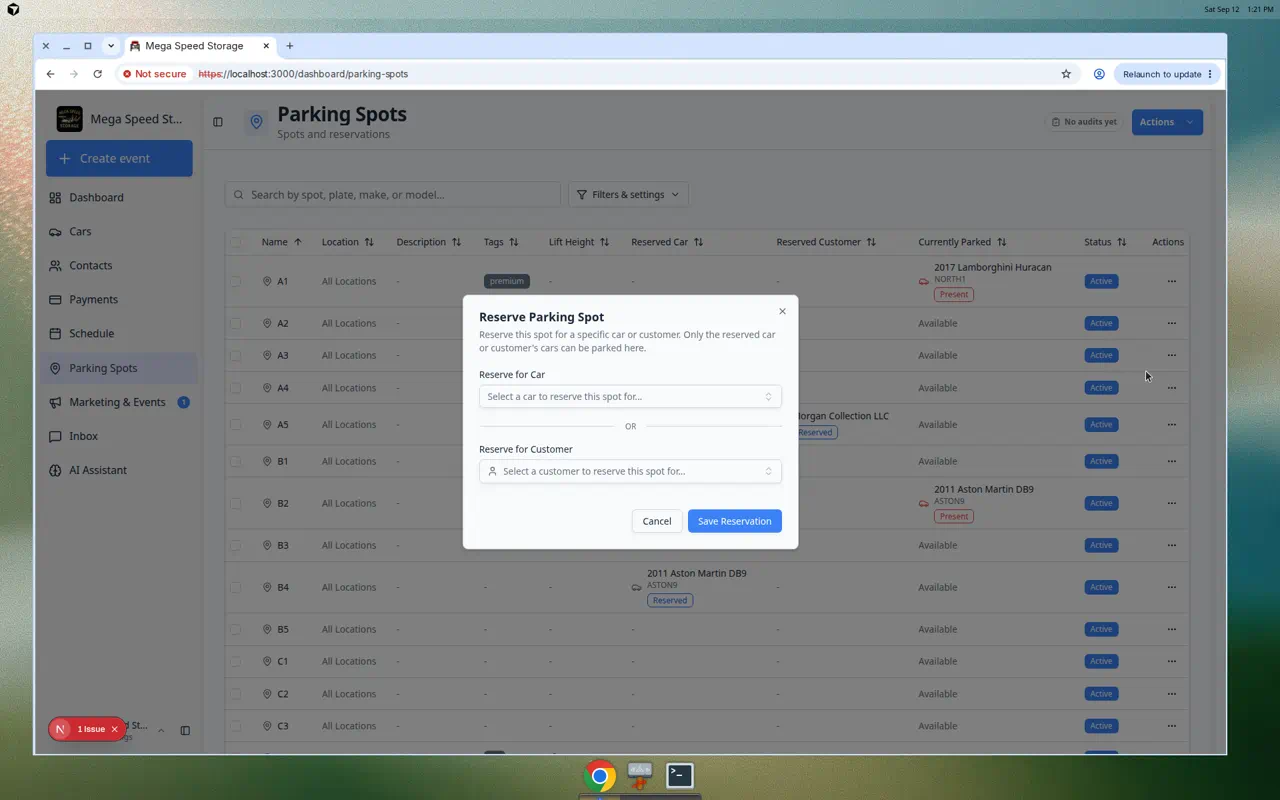Check the checkbox for row B5
The width and height of the screenshot is (1280, 800).
236,630
